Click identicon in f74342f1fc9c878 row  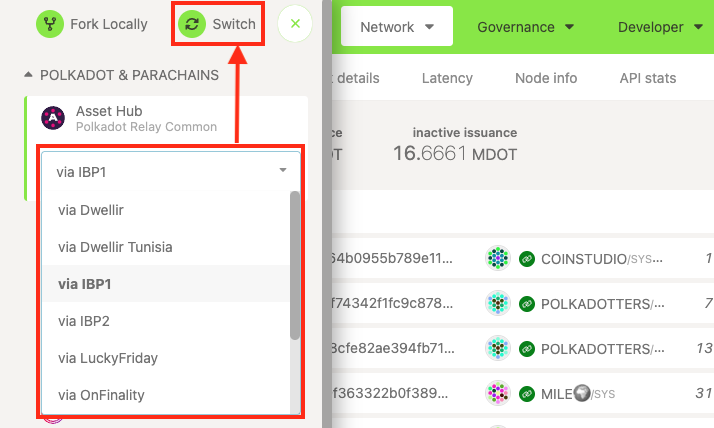[x=498, y=303]
